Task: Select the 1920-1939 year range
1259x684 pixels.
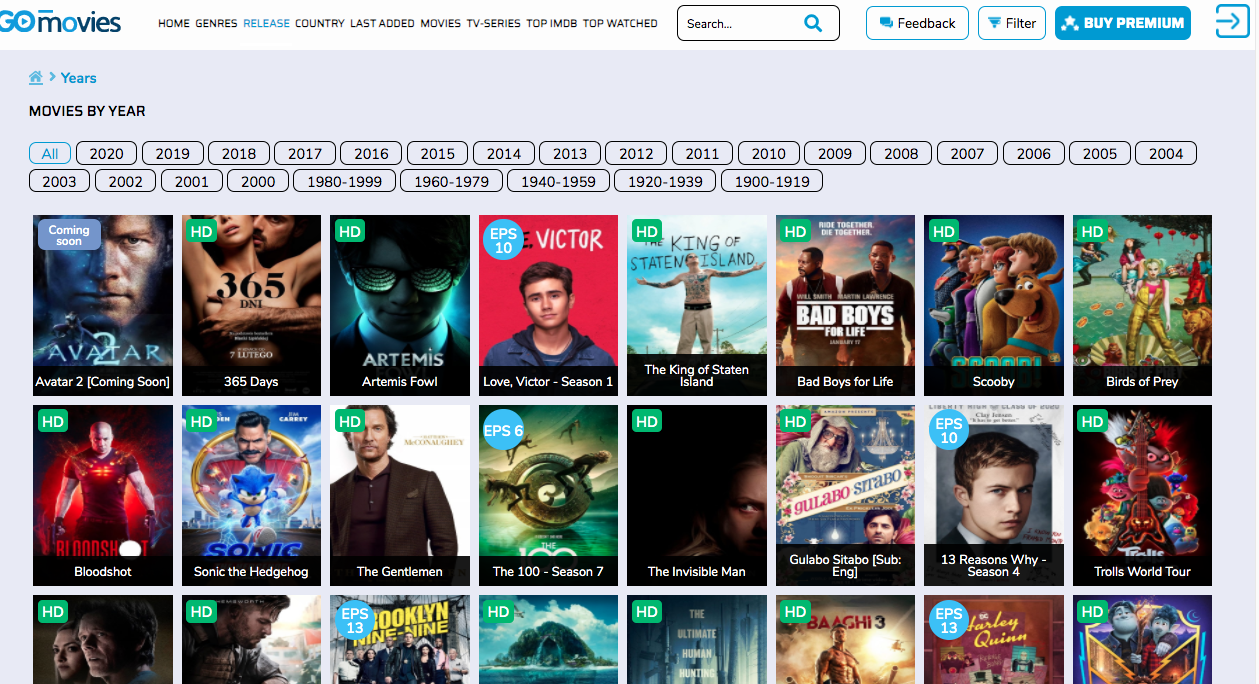Action: [665, 181]
